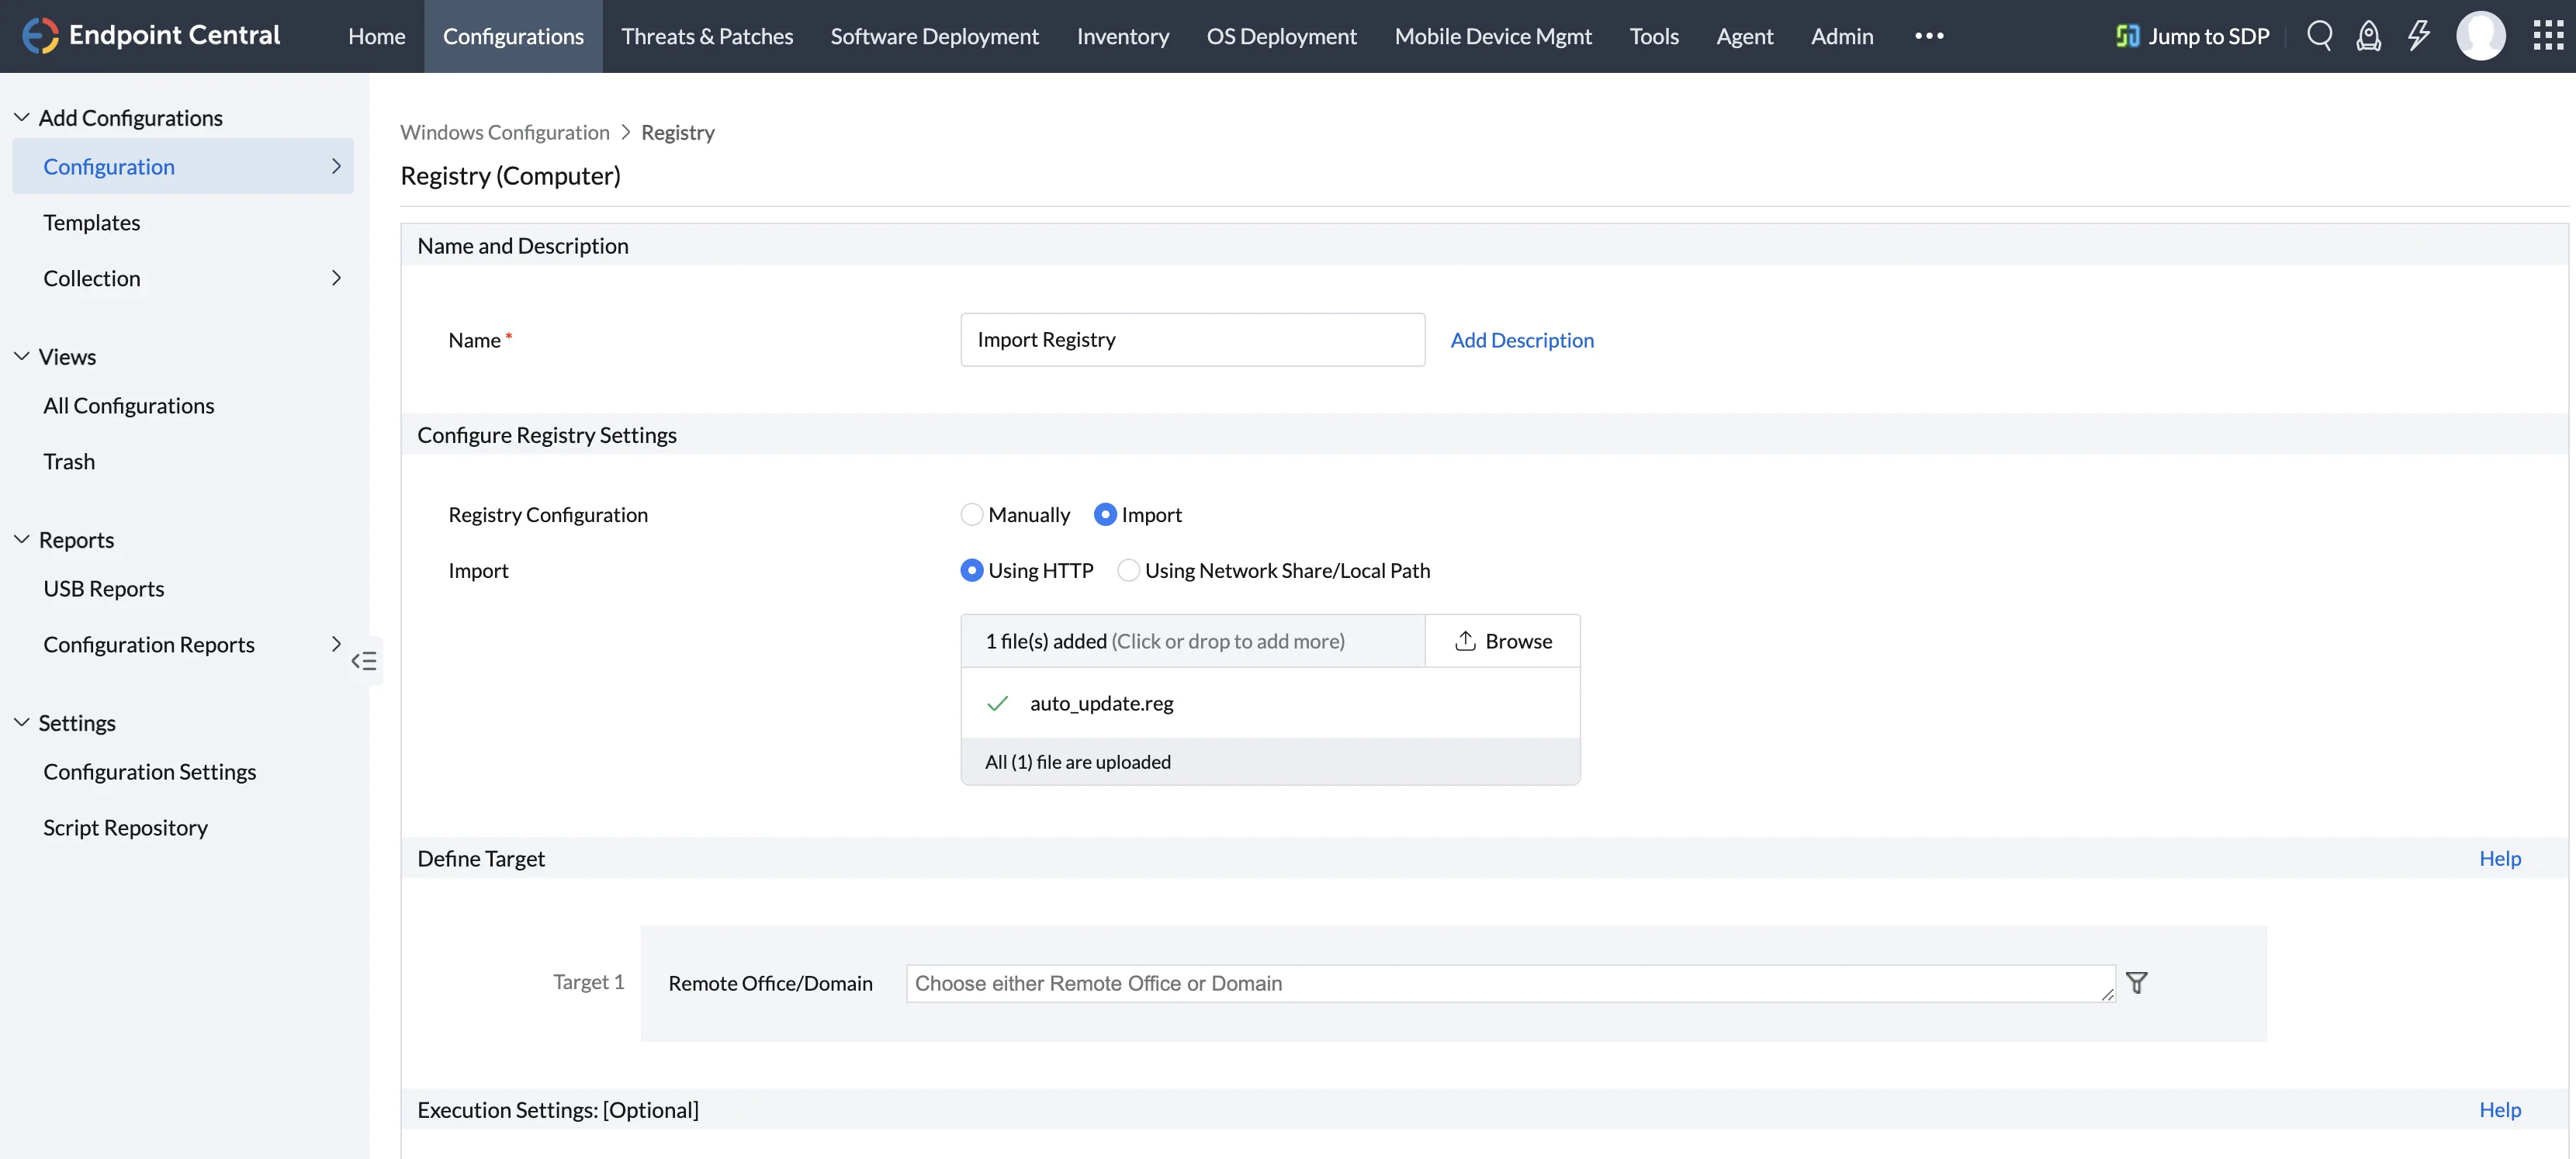Collapse the Settings section
This screenshot has width=2576, height=1159.
(21, 722)
